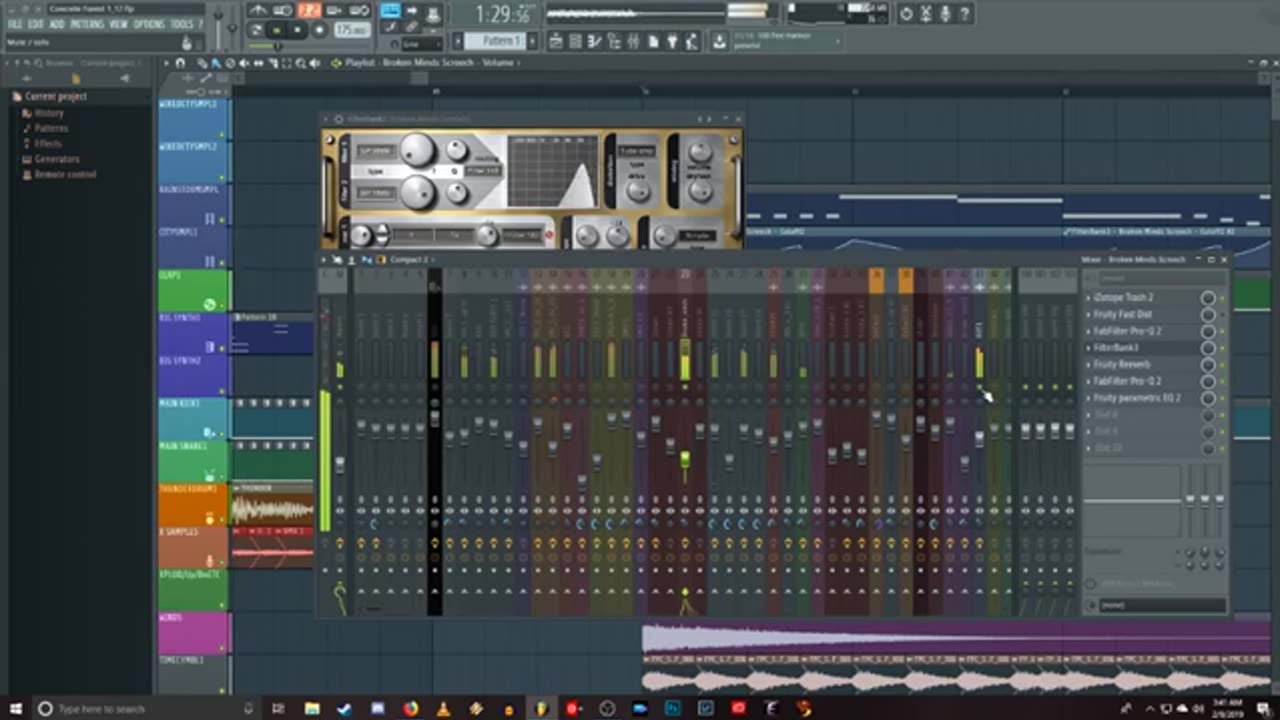The image size is (1280, 720).
Task: Toggle the metronome icon
Action: click(258, 10)
